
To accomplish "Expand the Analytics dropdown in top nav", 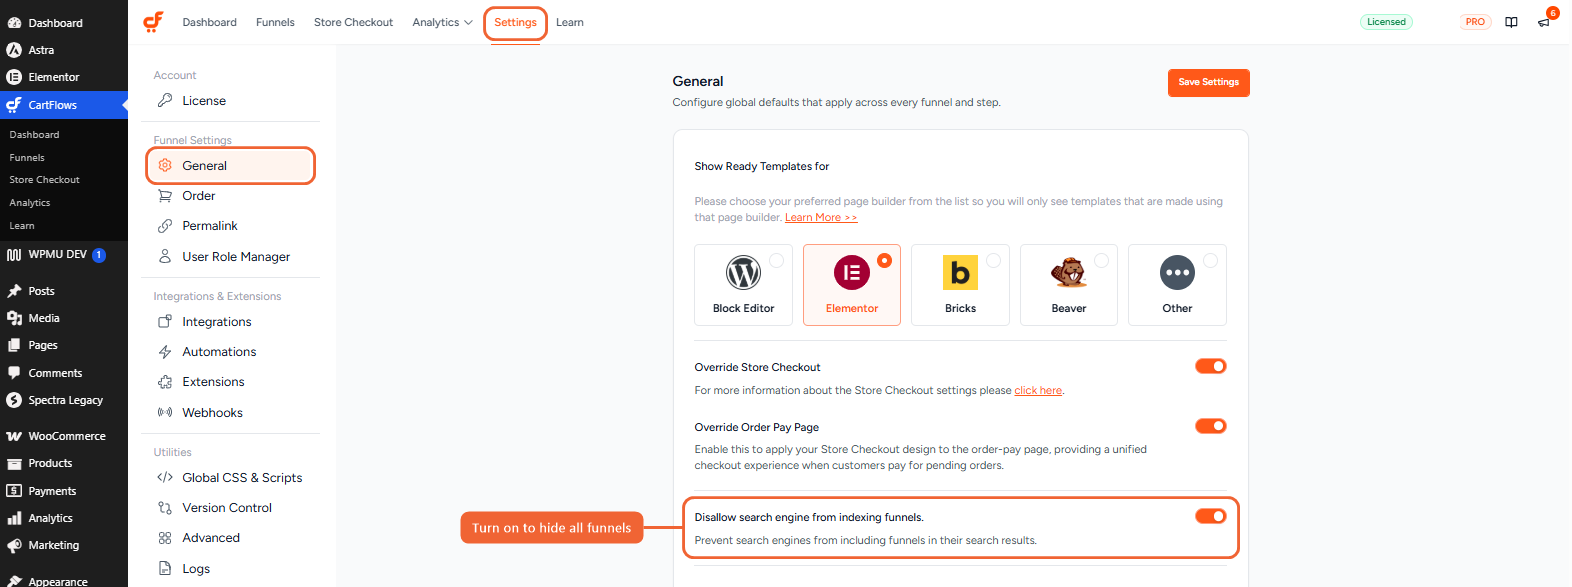I will [x=442, y=22].
